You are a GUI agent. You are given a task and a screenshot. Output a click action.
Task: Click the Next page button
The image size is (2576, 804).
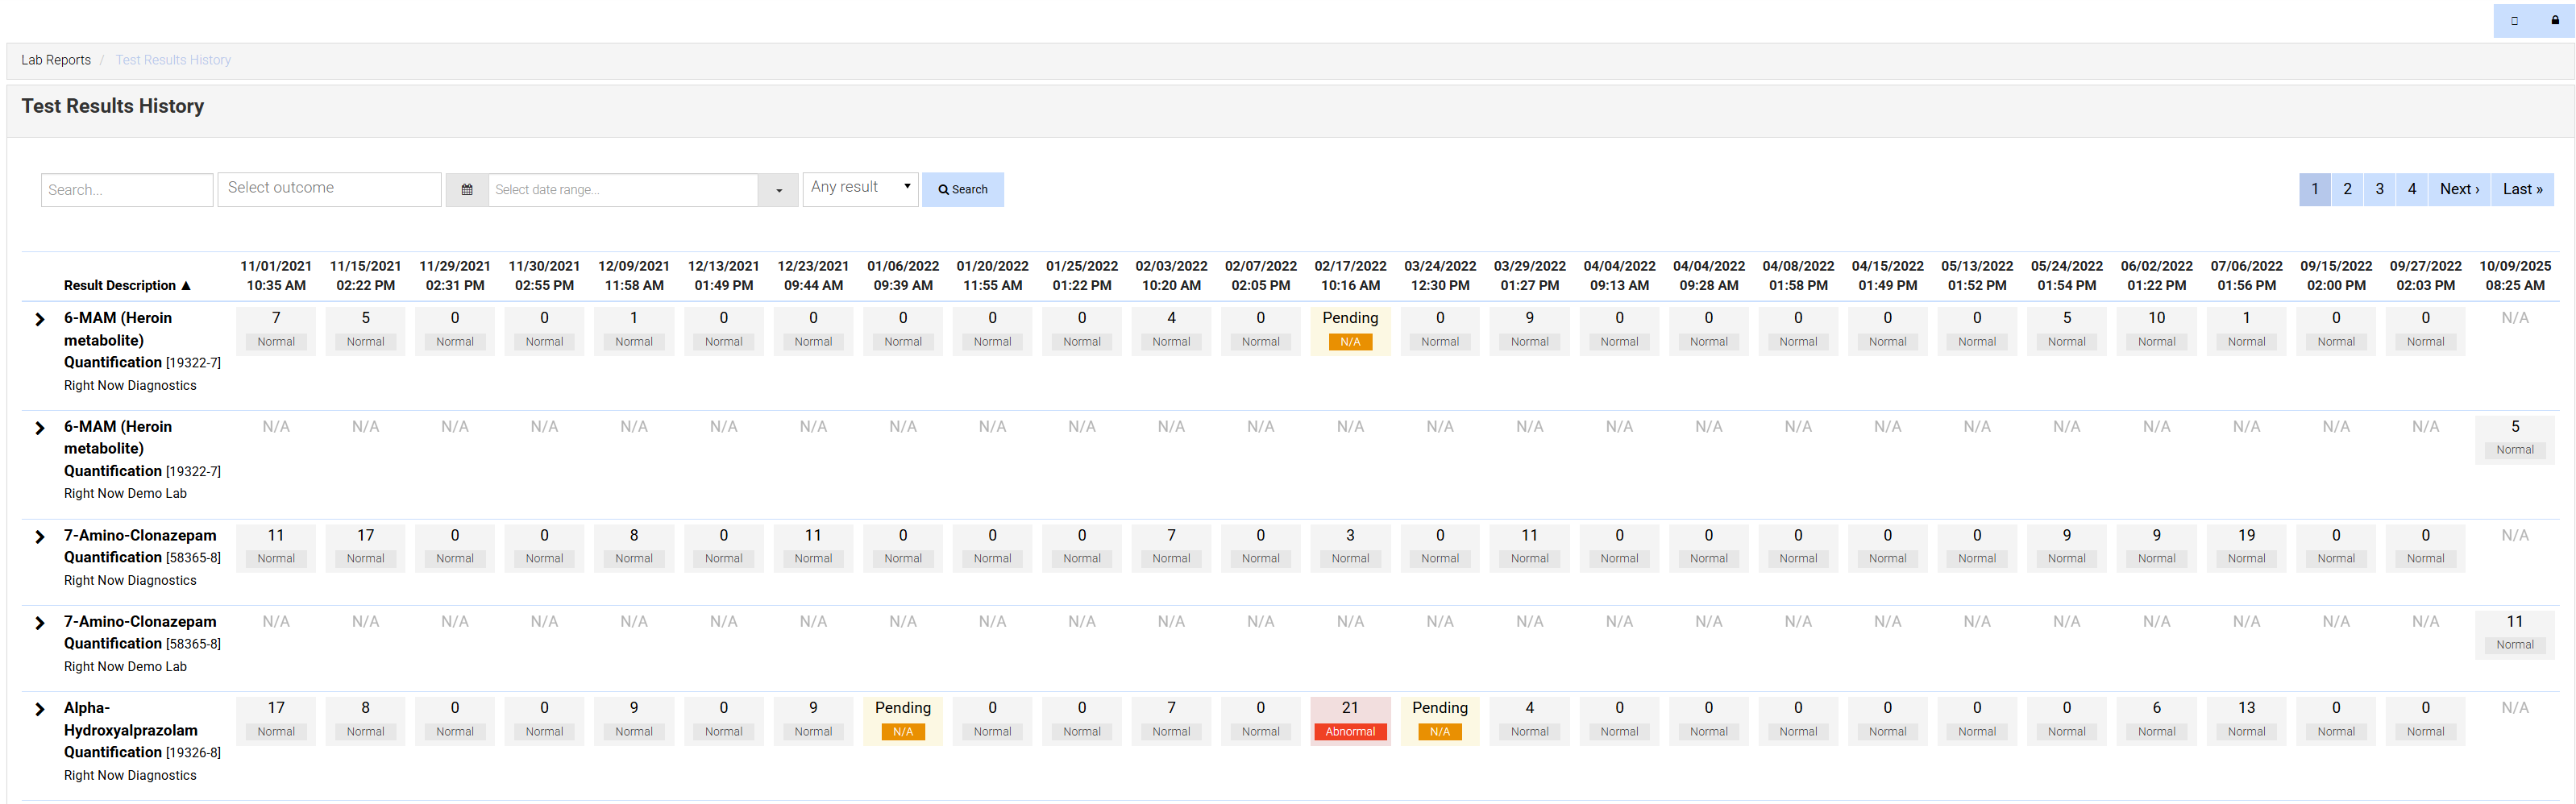(2458, 189)
